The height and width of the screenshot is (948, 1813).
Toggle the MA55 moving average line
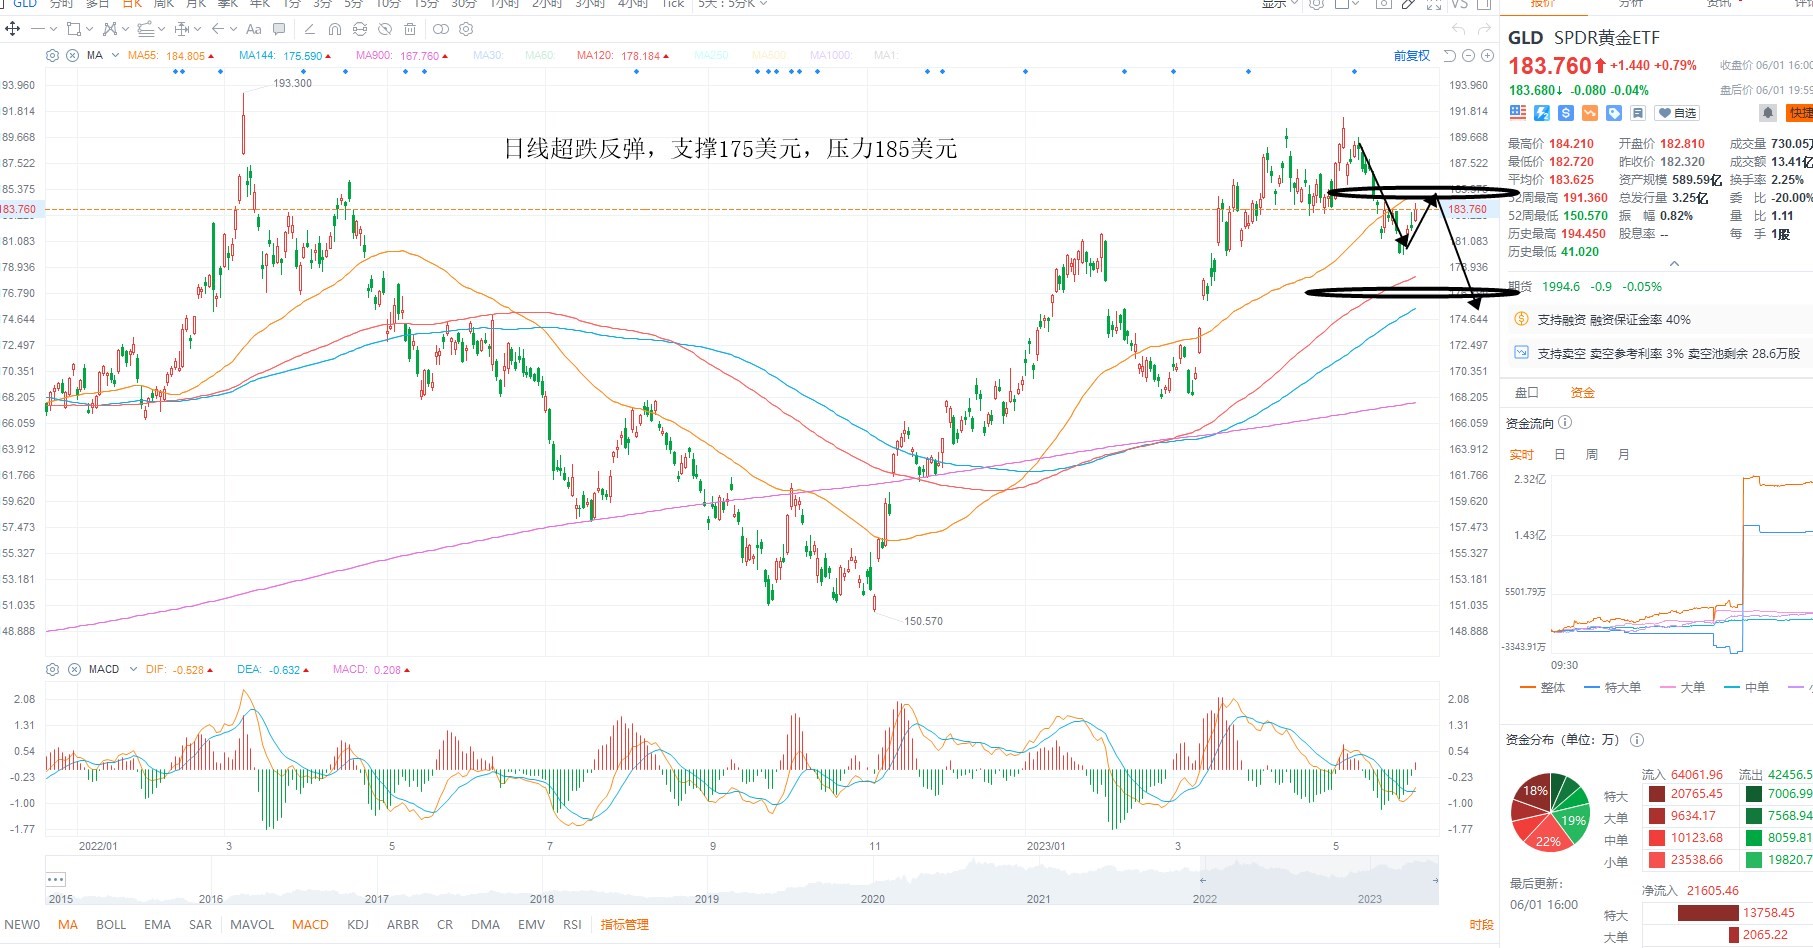[170, 56]
